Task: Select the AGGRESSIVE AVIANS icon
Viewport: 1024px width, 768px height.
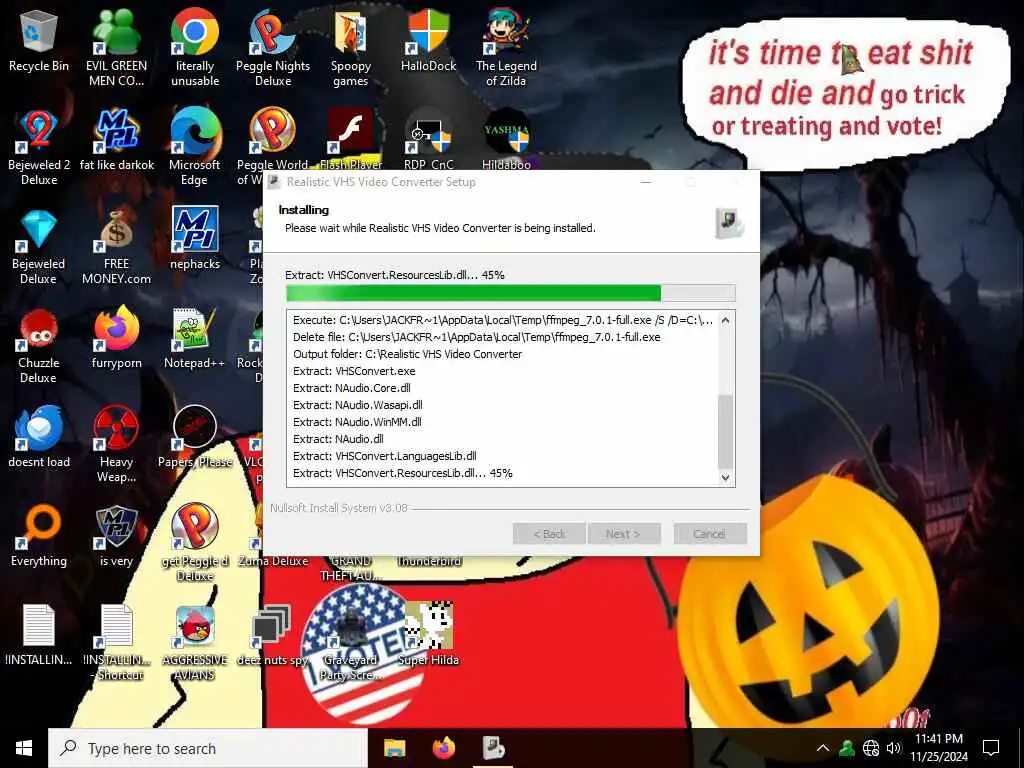Action: [x=195, y=643]
